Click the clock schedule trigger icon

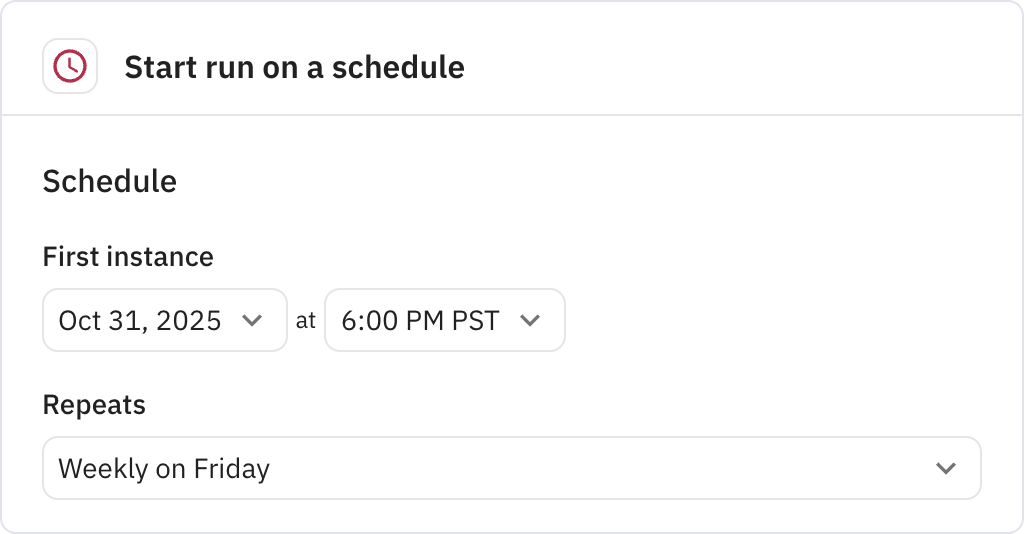[70, 67]
